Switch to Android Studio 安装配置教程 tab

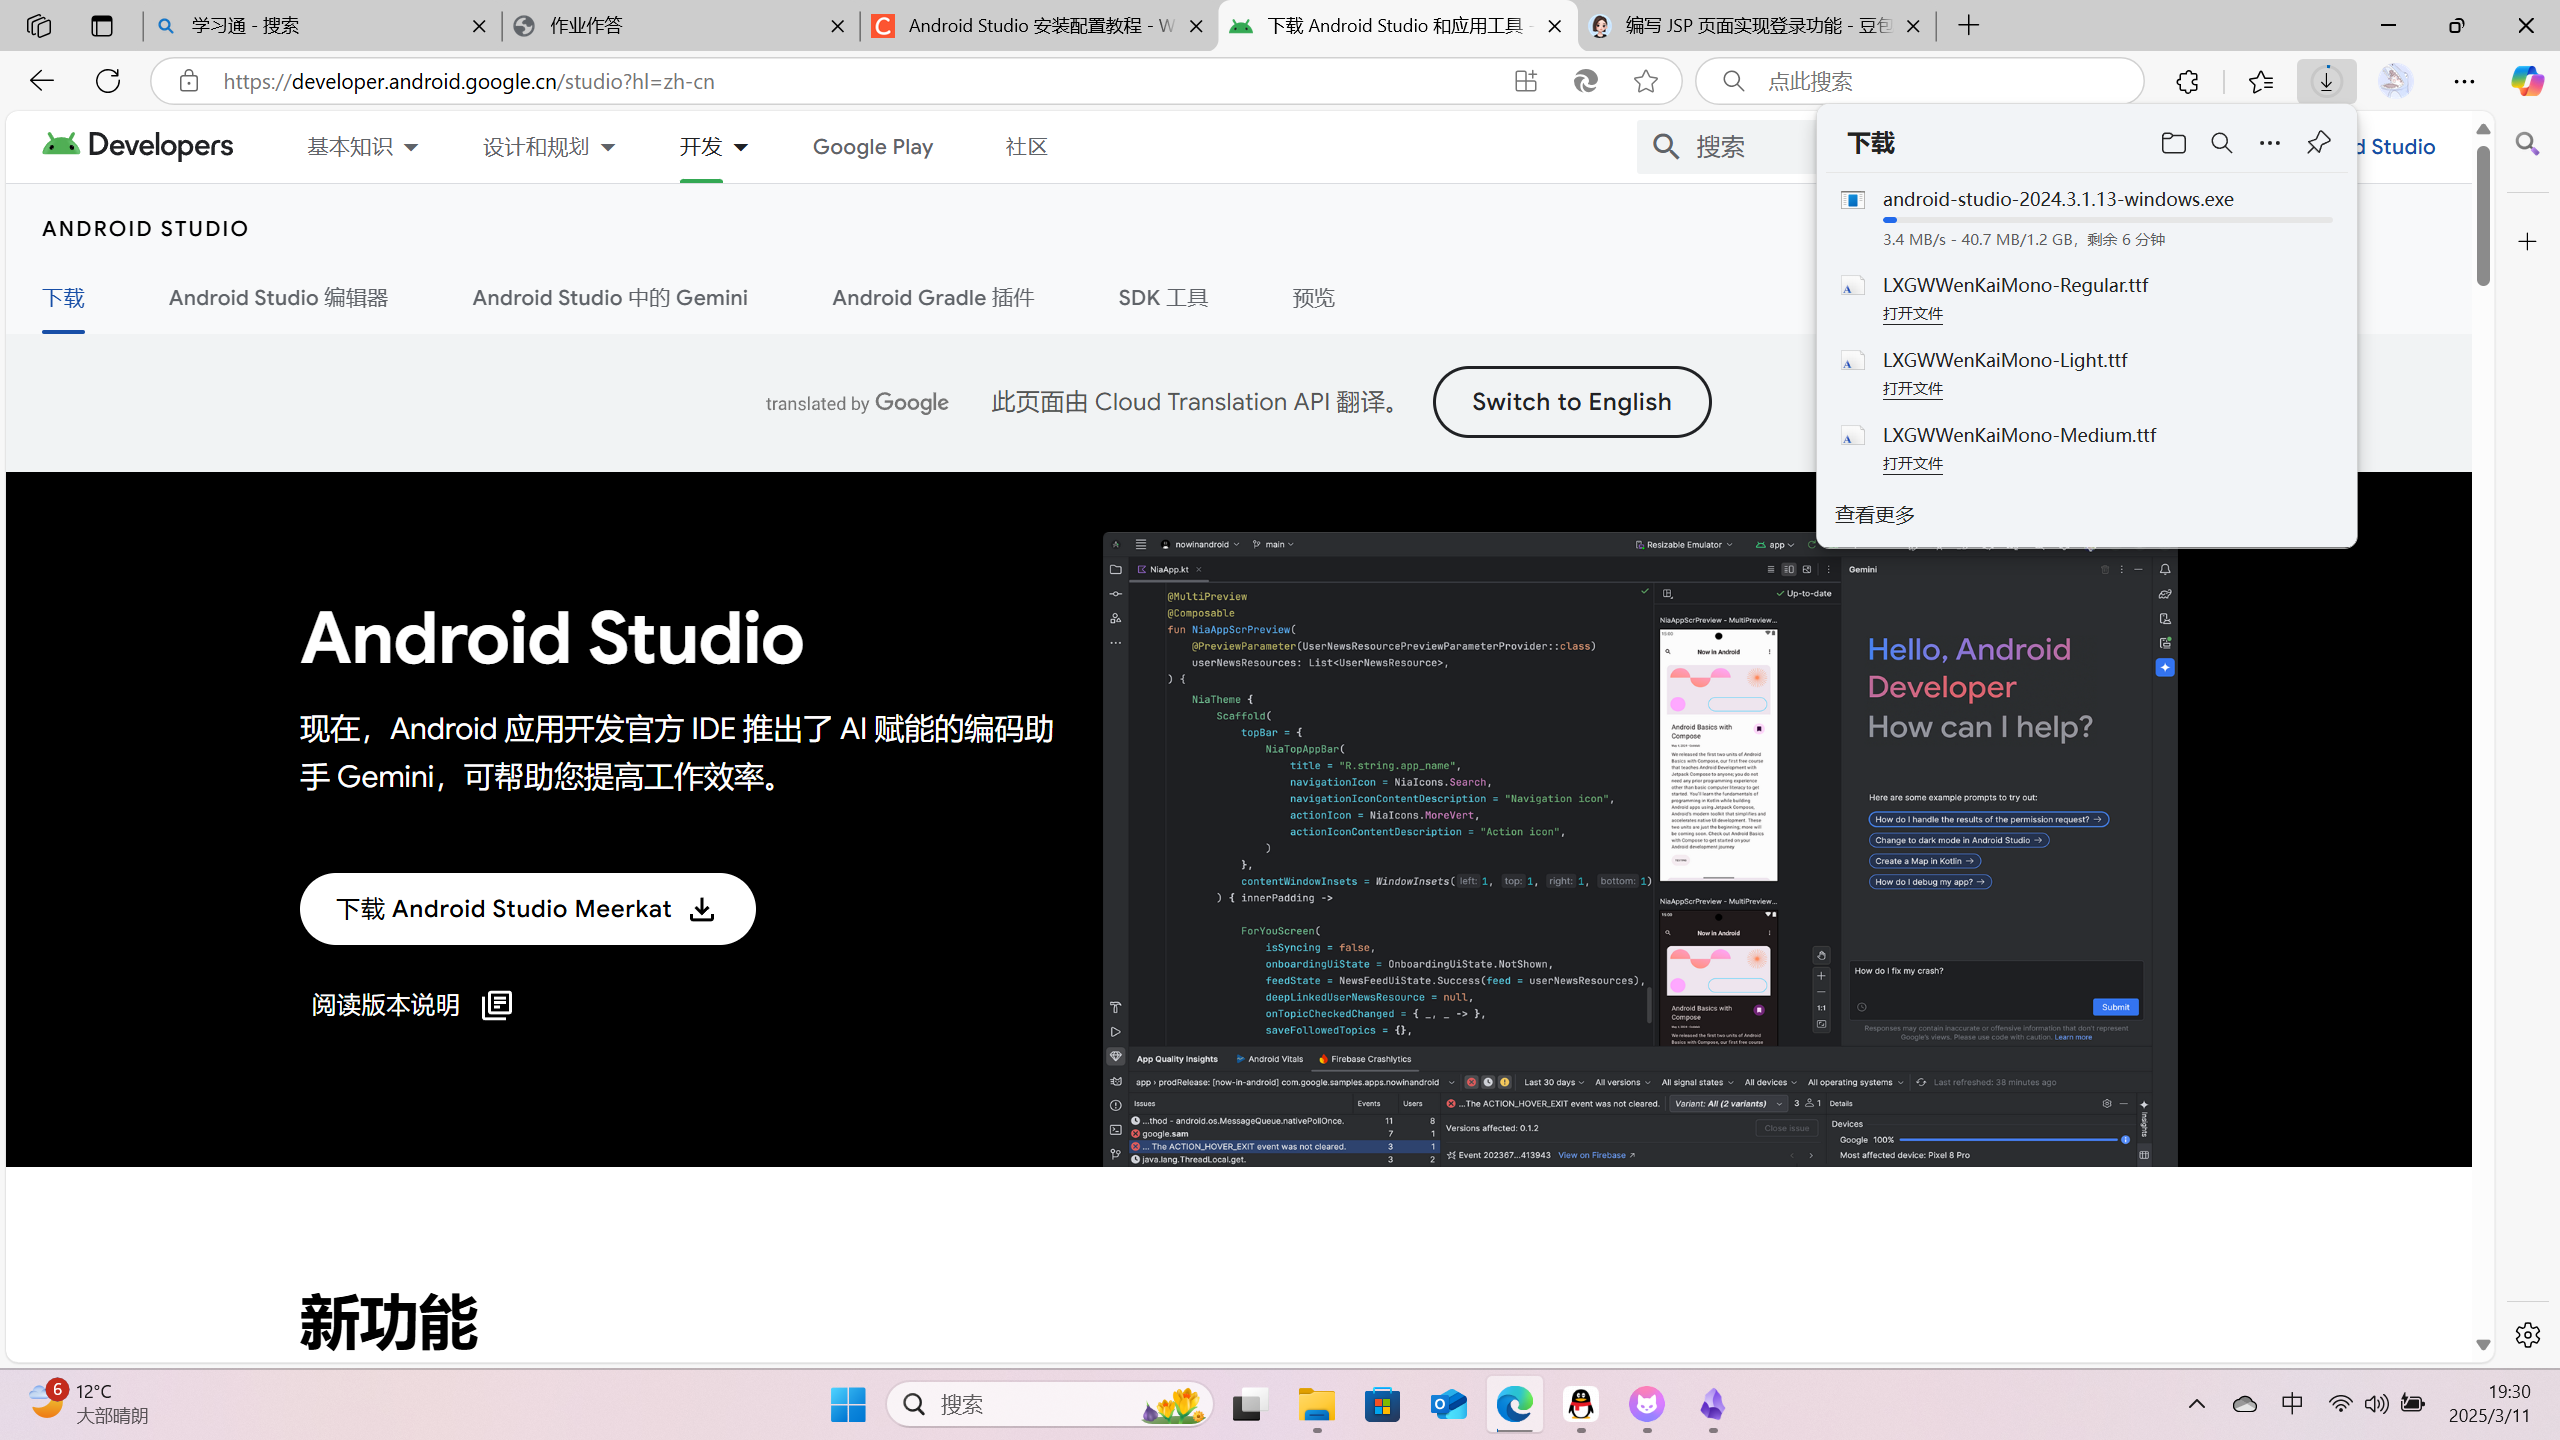coord(1038,26)
